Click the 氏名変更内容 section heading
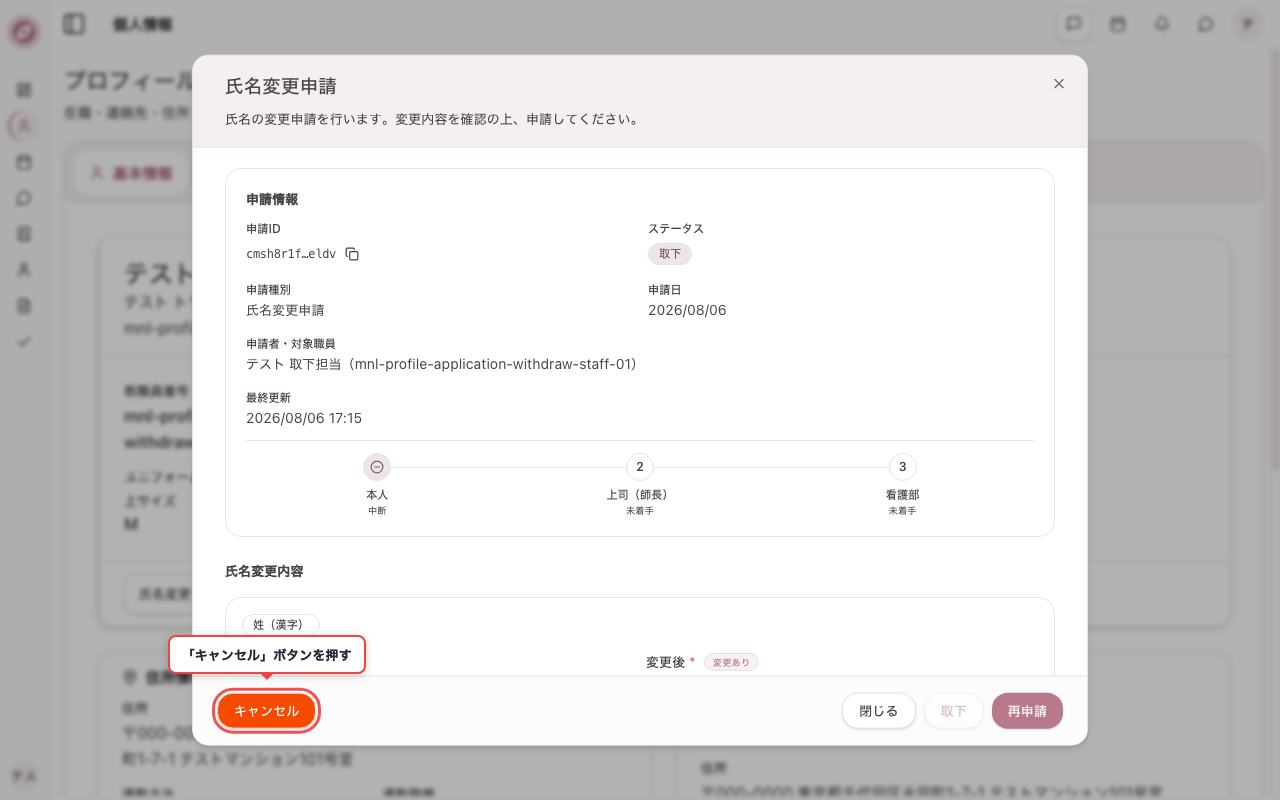1280x800 pixels. [x=264, y=571]
